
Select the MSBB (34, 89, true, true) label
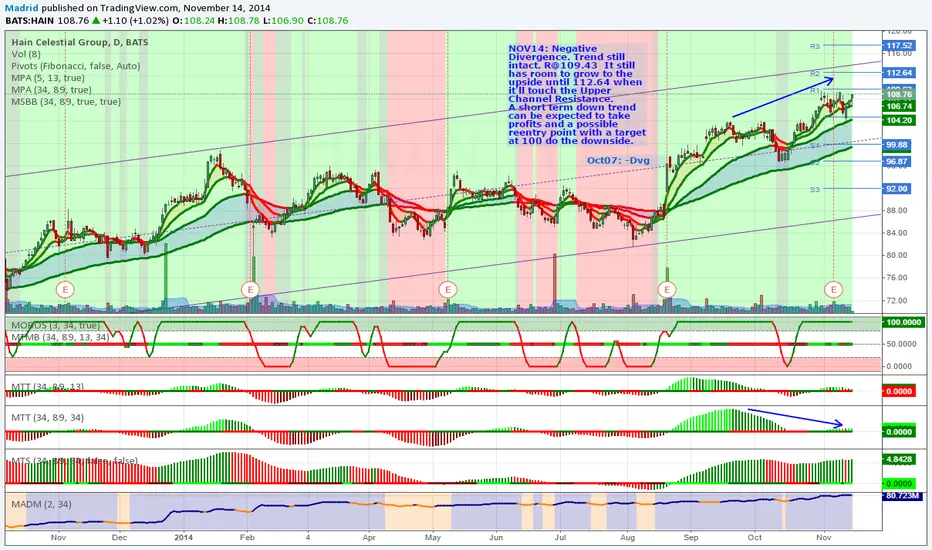click(x=65, y=102)
